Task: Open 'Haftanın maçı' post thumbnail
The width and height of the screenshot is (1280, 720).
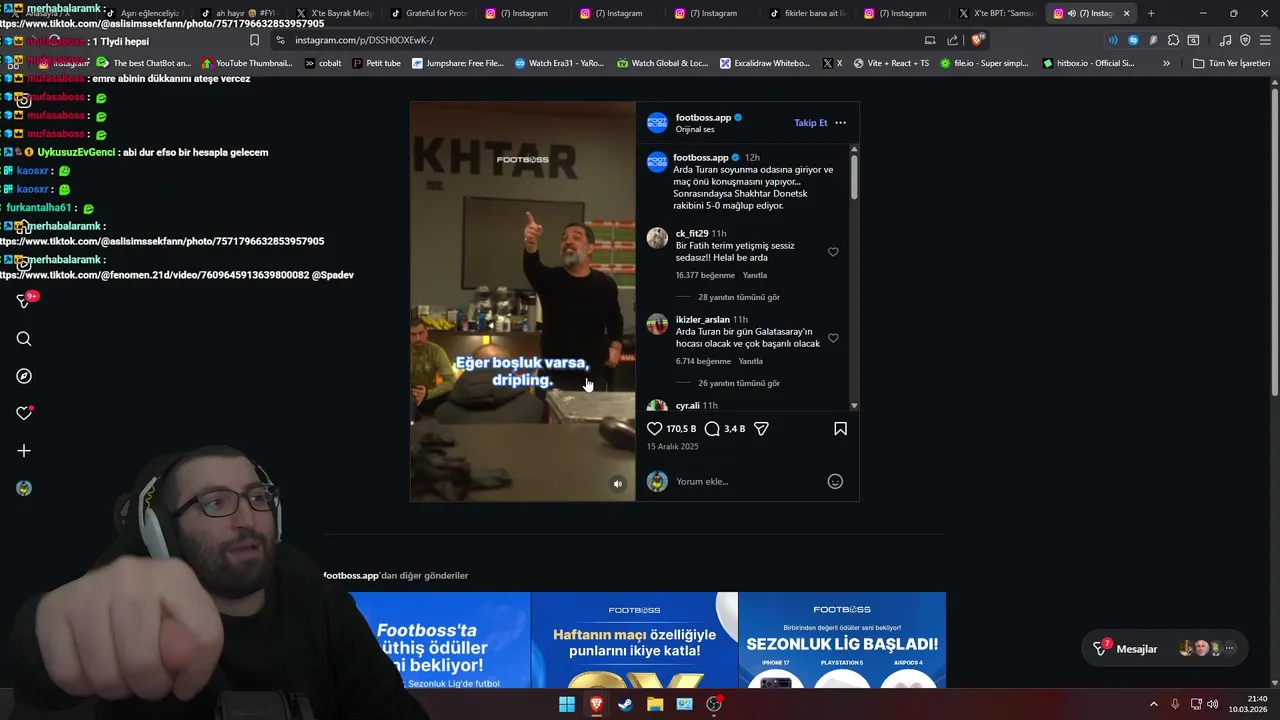Action: click(x=634, y=640)
